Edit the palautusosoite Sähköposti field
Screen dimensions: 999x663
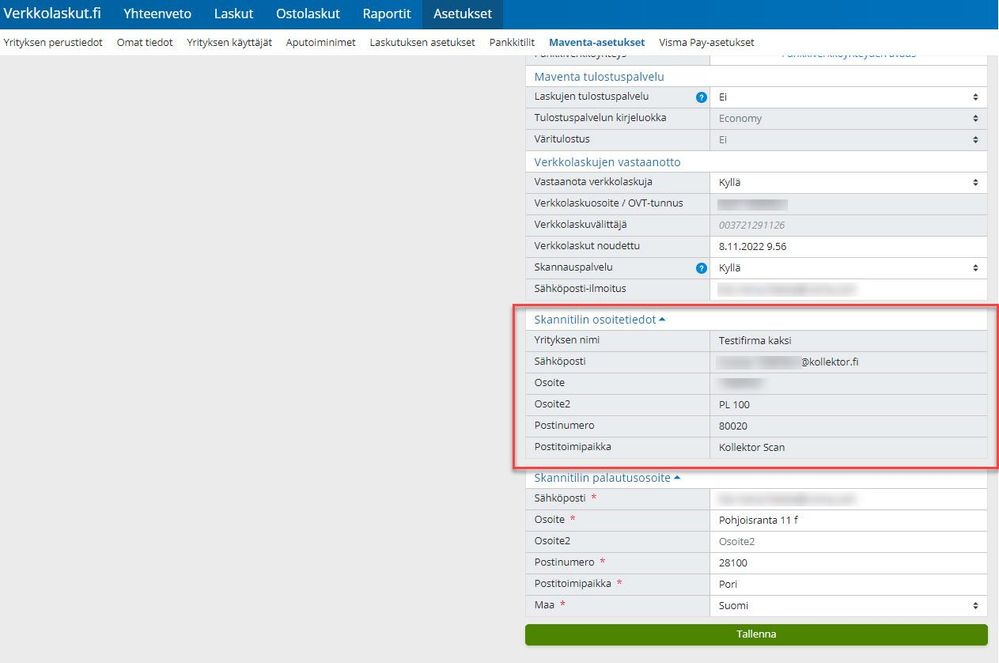[x=849, y=499]
